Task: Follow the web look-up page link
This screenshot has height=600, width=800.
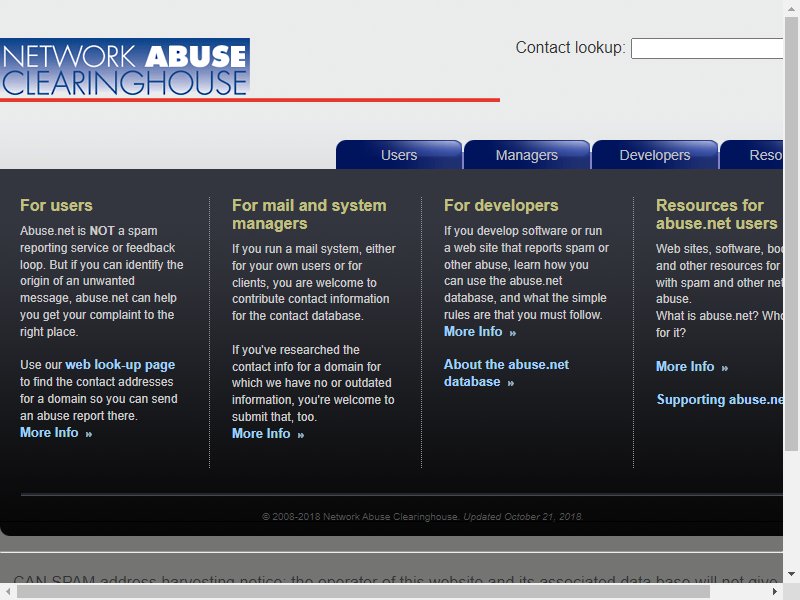Action: click(x=120, y=365)
